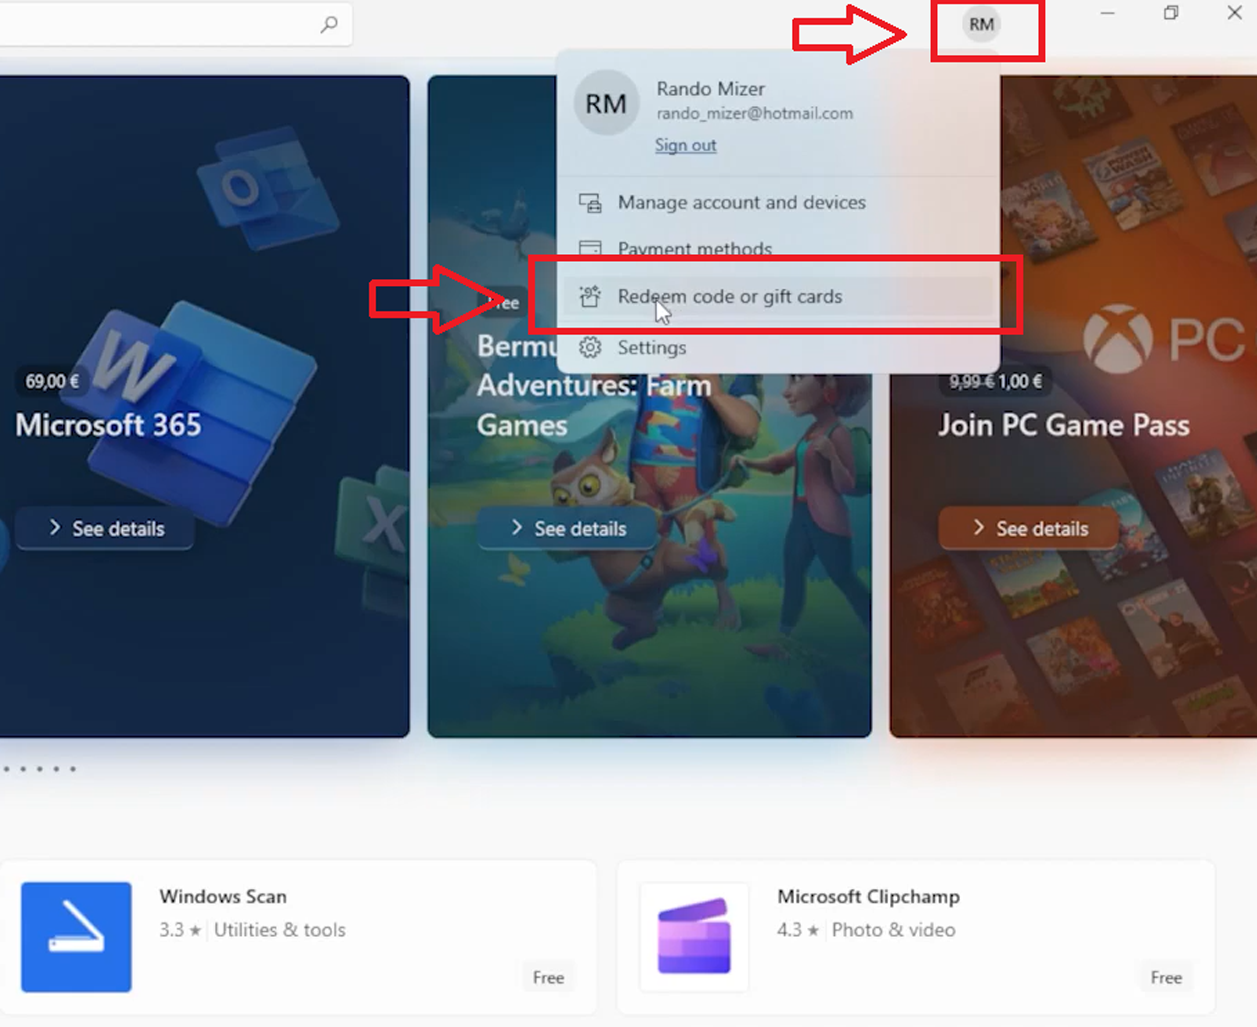Open the Join PC Game Pass promo card
The image size is (1257, 1027).
[x=1073, y=406]
